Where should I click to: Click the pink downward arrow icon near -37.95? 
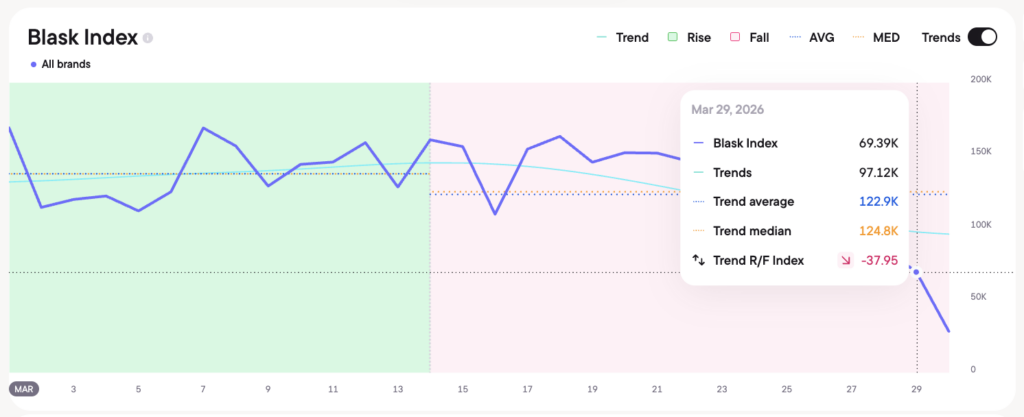point(845,260)
